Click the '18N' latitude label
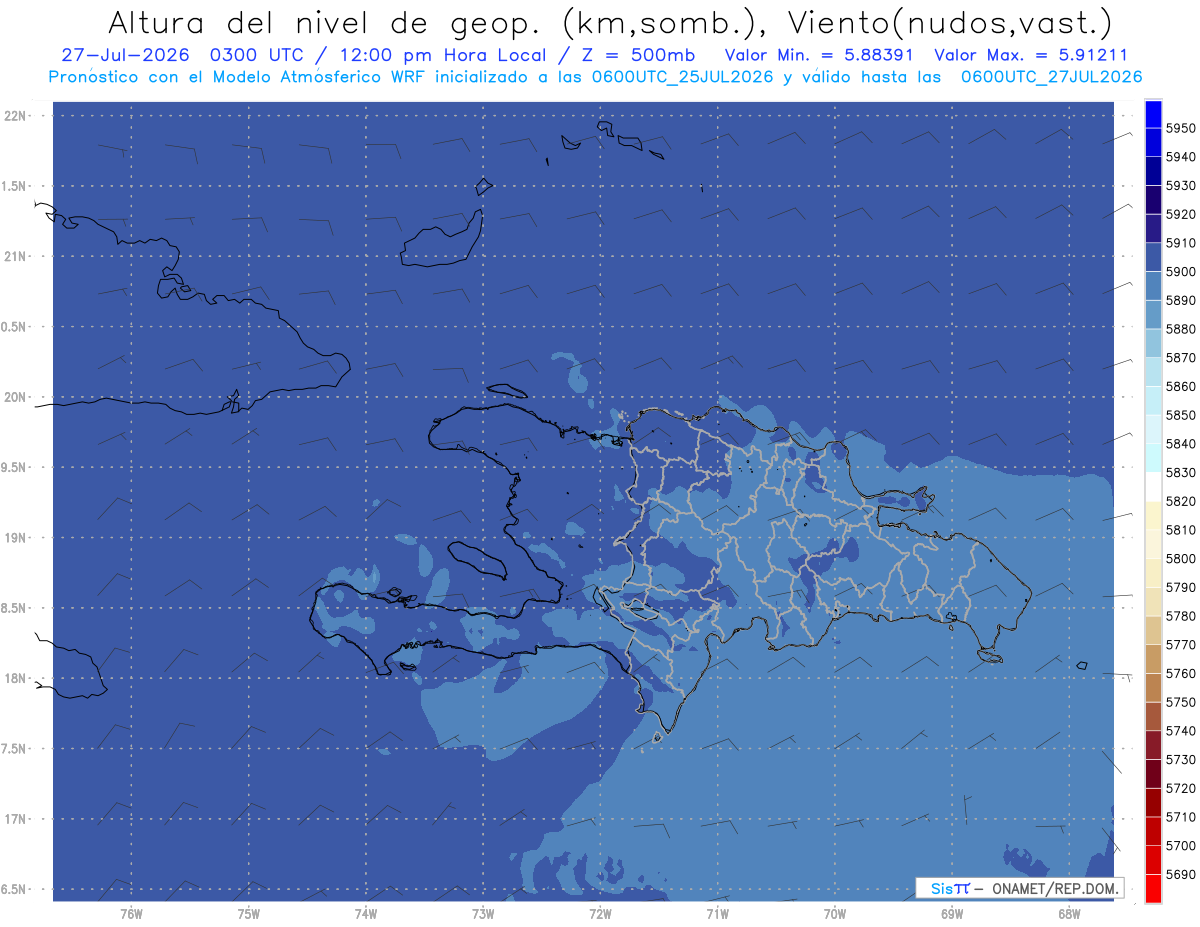This screenshot has width=1200, height=927. pos(15,678)
